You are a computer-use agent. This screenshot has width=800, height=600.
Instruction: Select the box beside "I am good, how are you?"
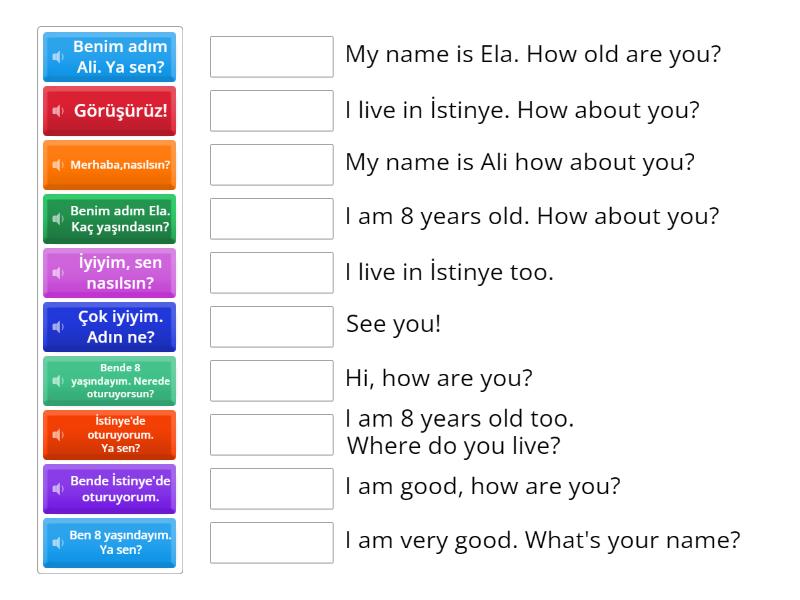point(271,489)
